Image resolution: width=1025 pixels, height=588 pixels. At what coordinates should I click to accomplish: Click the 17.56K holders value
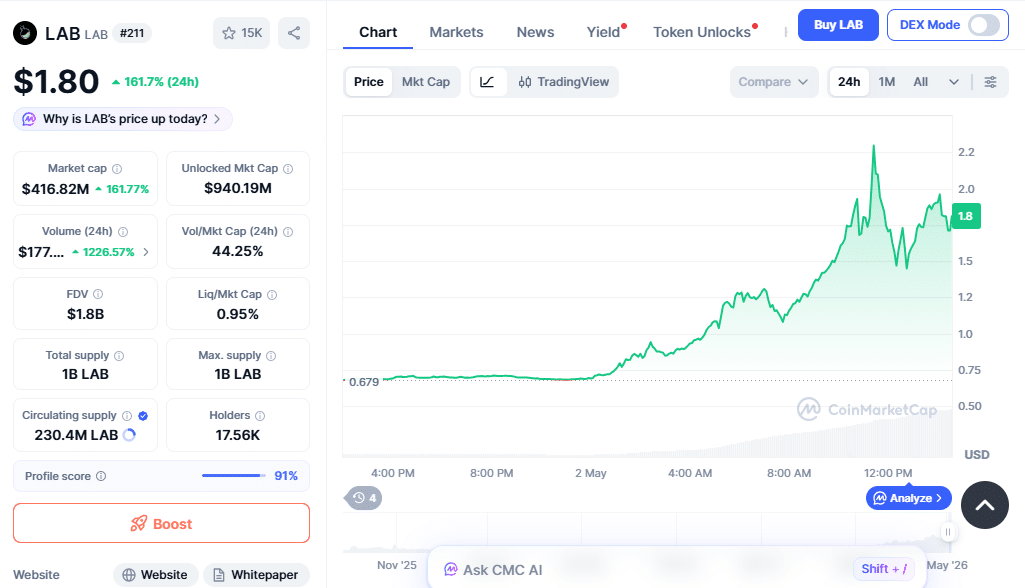(x=238, y=435)
